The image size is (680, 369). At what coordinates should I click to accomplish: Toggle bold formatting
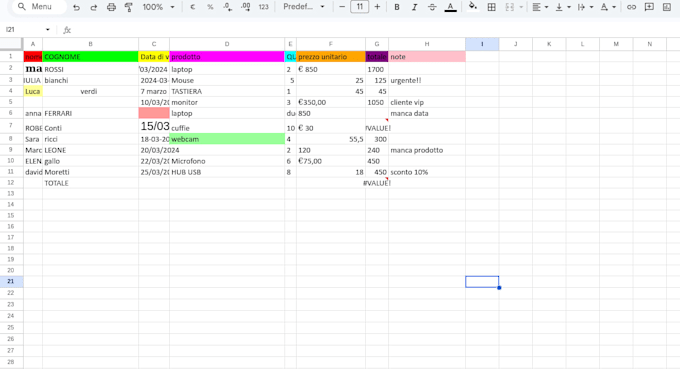397,7
